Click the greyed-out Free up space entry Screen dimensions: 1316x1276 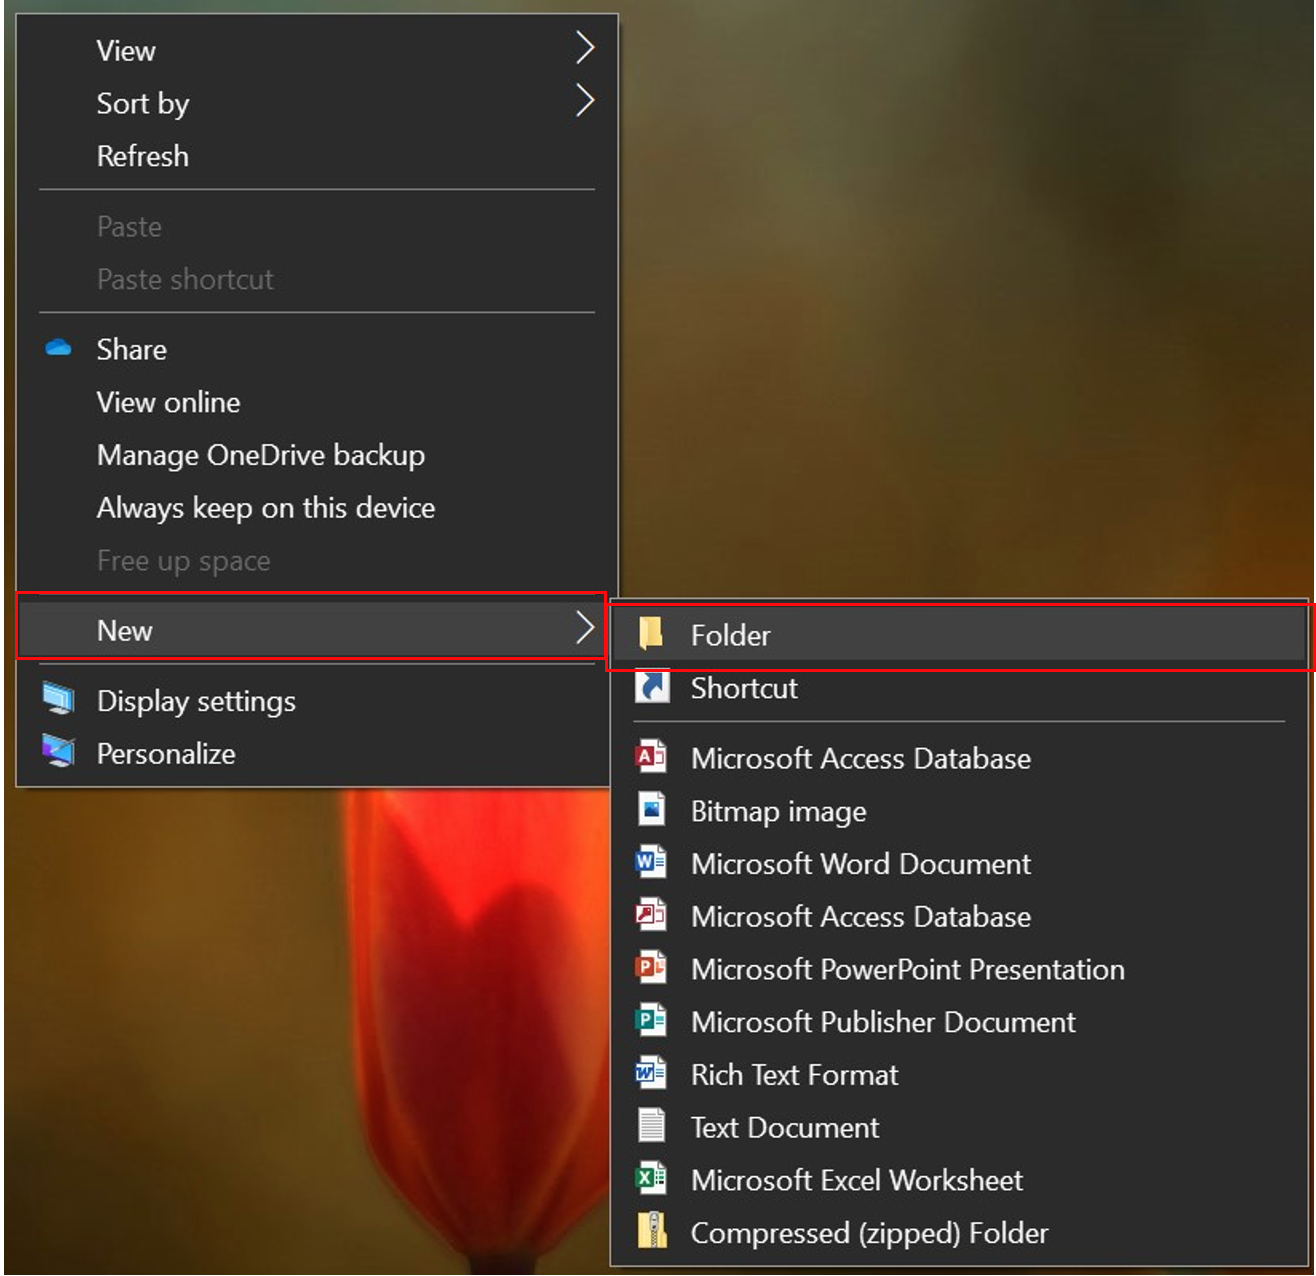[x=317, y=561]
